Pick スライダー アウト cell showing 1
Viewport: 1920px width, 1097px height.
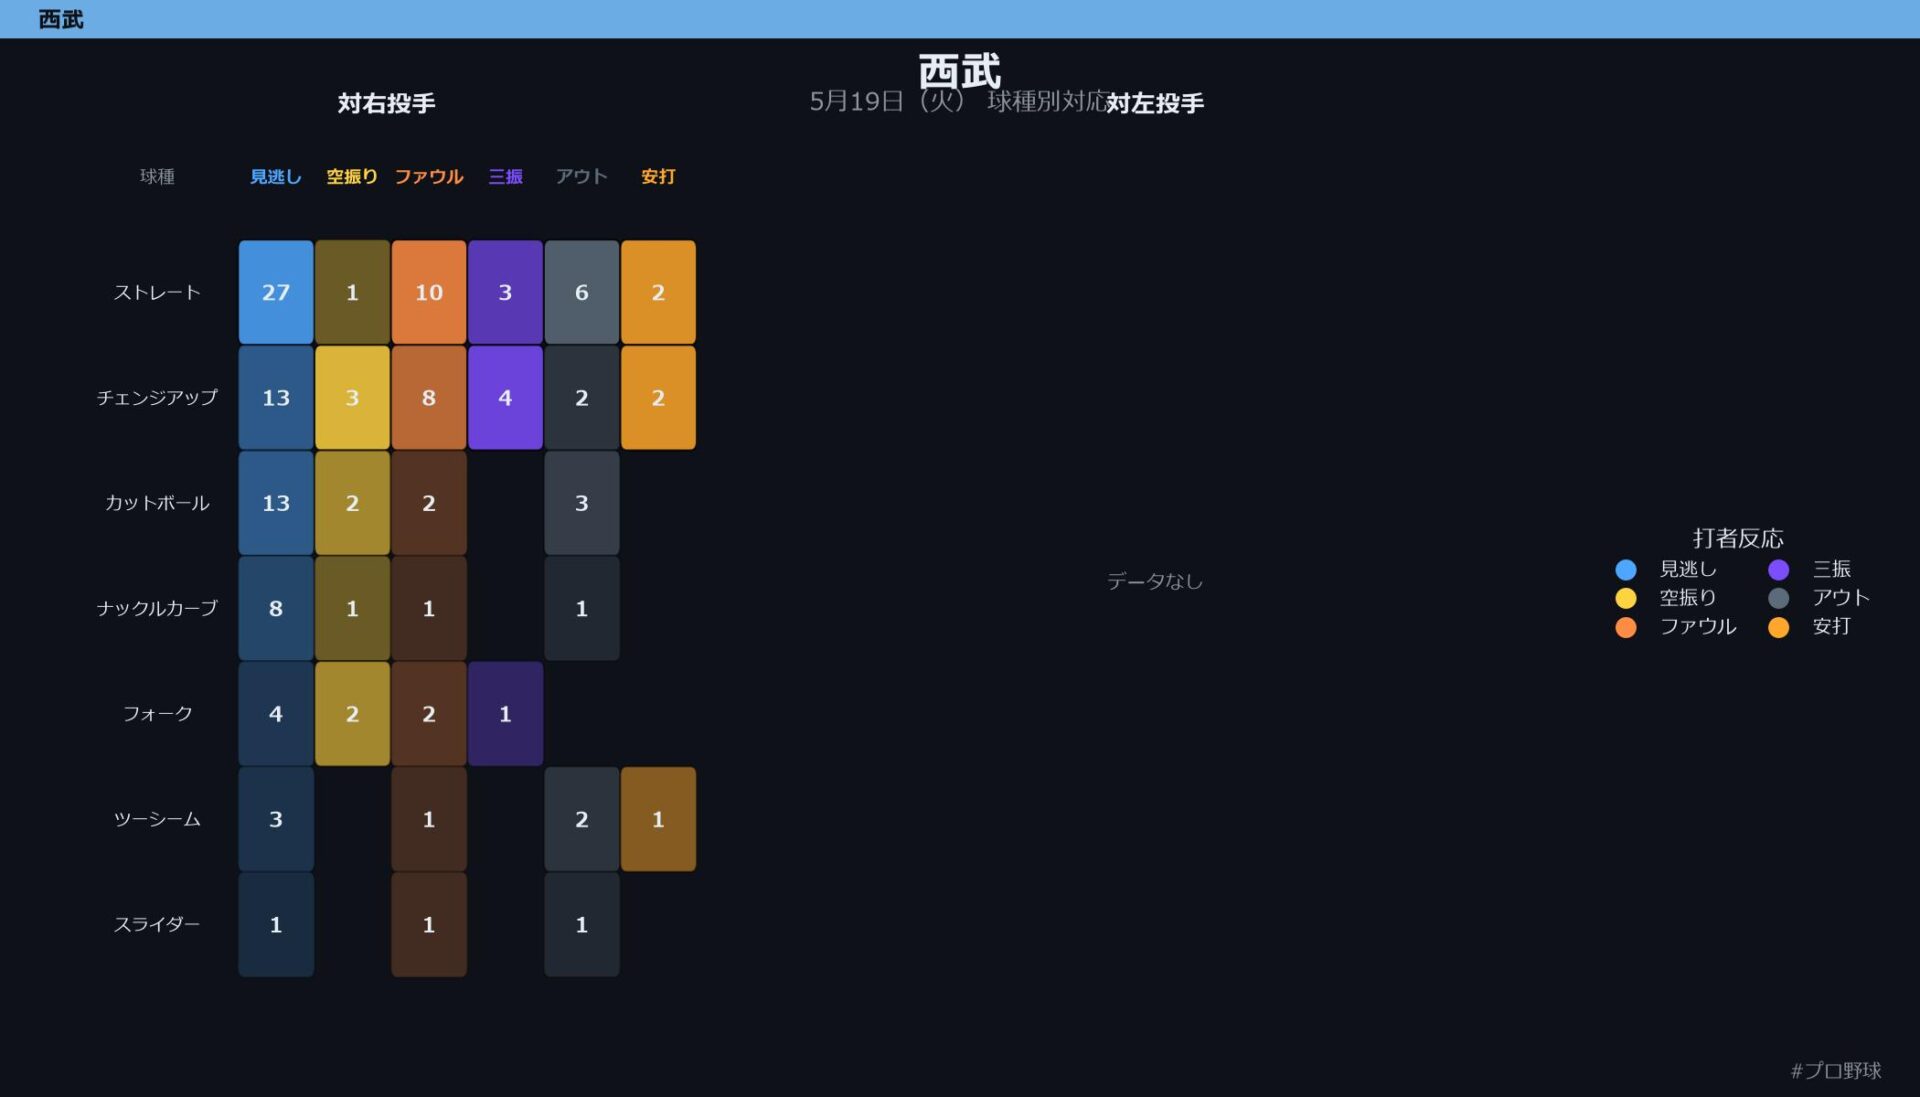coord(582,925)
